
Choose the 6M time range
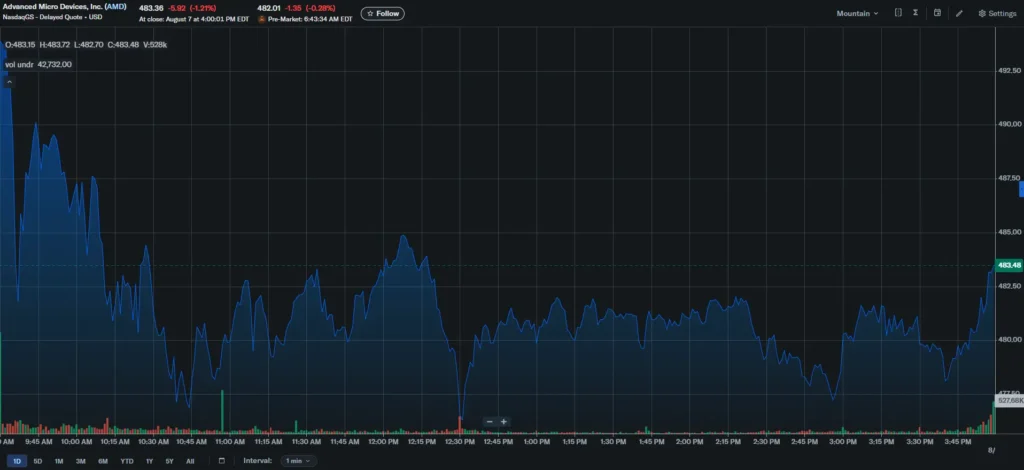103,461
